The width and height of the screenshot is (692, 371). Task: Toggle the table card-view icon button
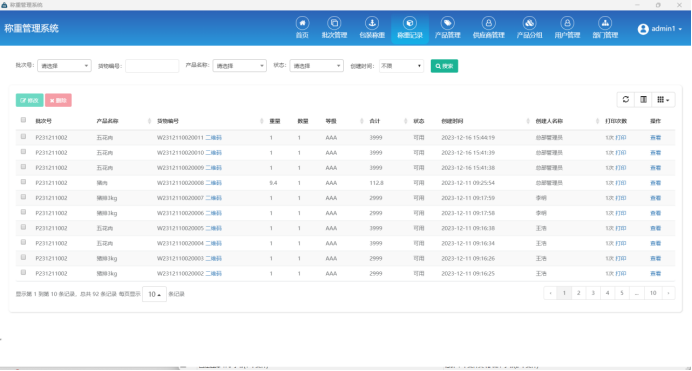click(643, 100)
